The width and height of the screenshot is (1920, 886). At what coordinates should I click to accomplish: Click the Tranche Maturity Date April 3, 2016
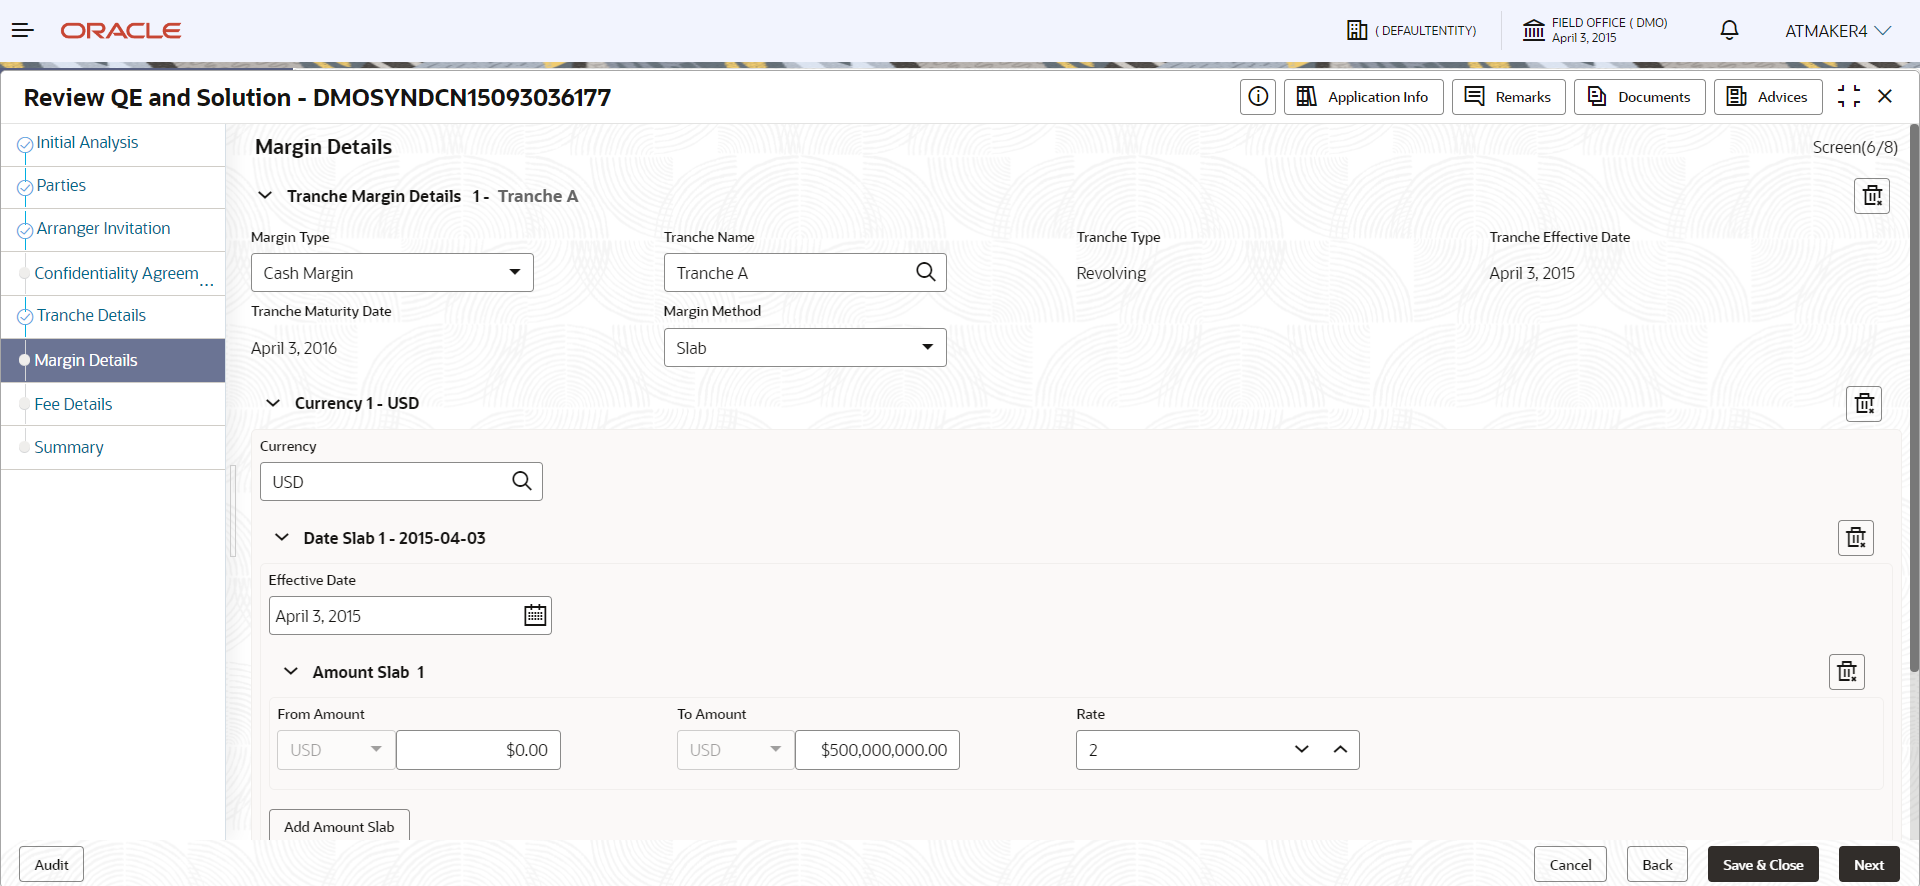pos(294,348)
